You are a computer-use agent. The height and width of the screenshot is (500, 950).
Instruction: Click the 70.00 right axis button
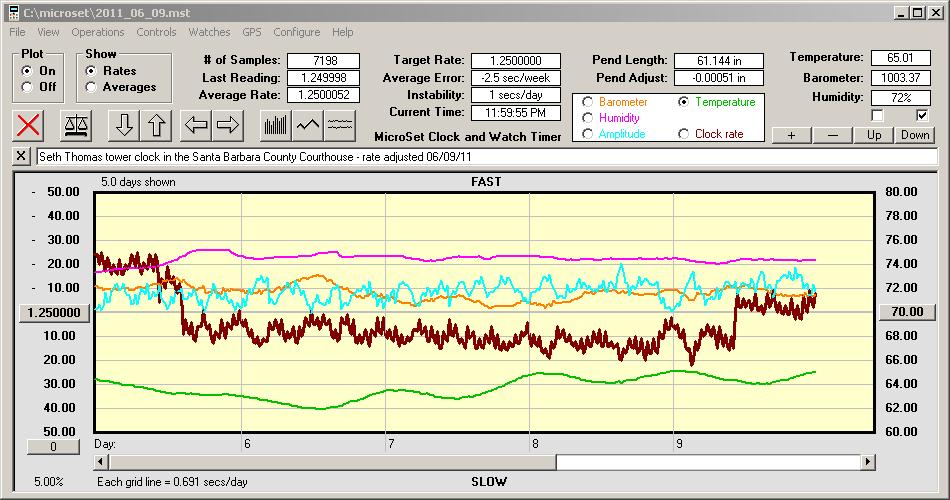907,312
